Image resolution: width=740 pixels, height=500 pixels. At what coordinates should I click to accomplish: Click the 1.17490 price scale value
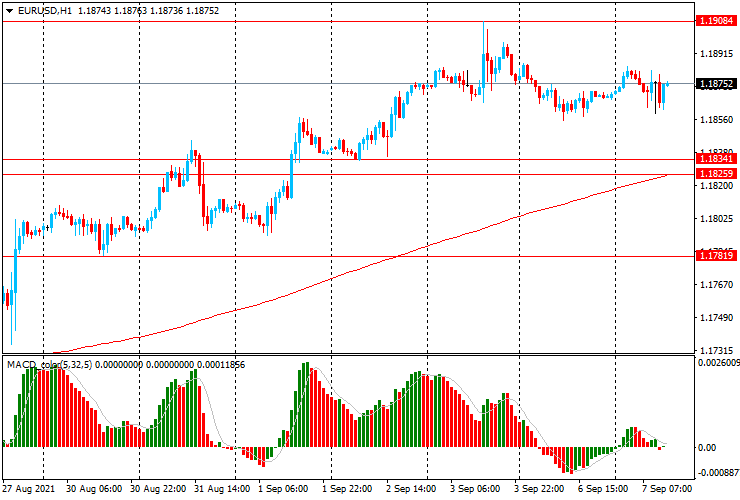(x=716, y=318)
